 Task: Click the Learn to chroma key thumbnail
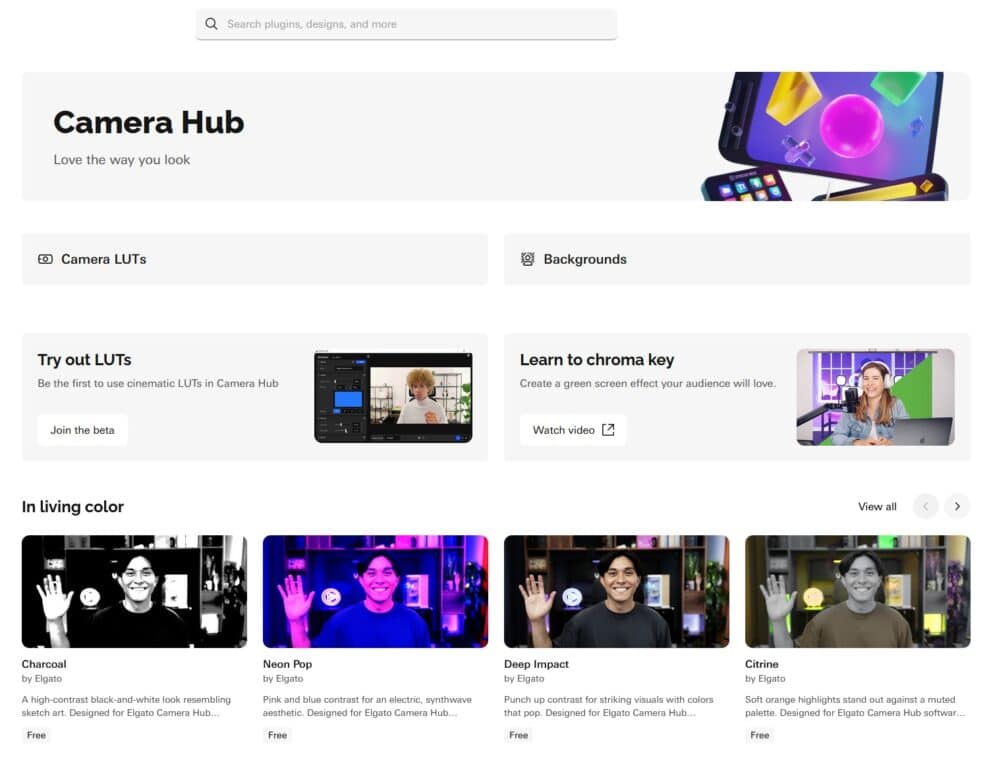coord(875,397)
